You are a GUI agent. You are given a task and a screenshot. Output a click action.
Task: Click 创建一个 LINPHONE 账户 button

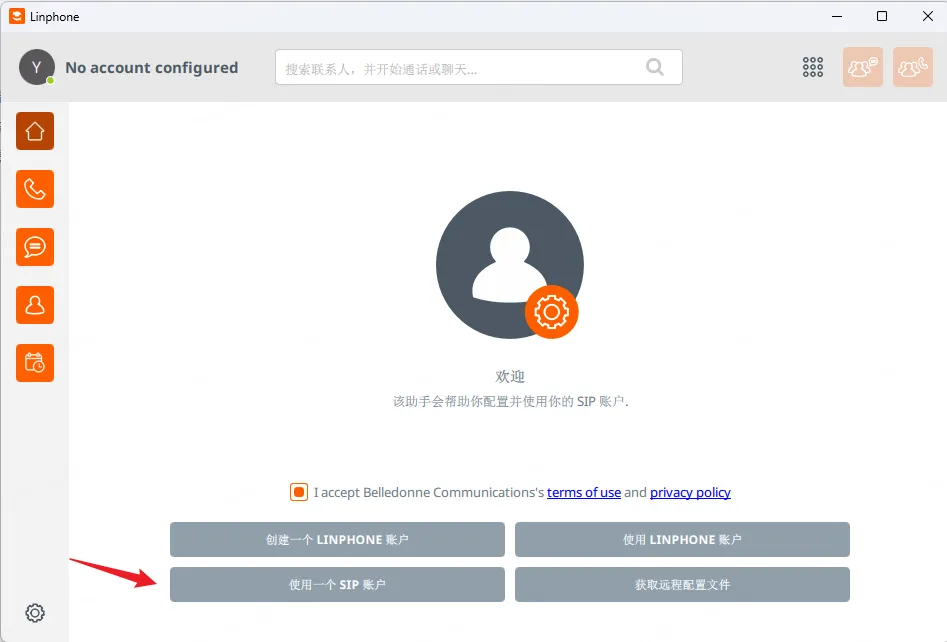click(x=337, y=539)
